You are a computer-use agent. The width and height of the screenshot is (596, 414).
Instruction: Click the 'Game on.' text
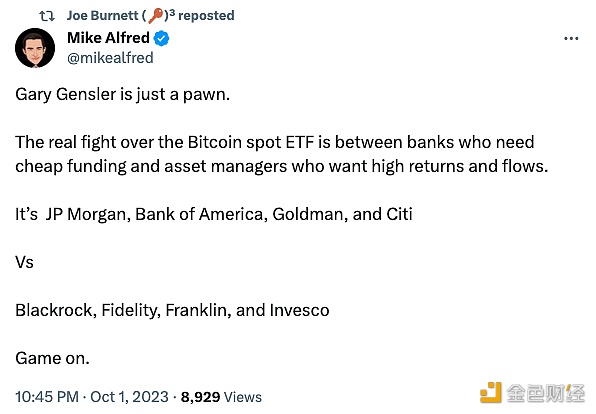pos(52,358)
